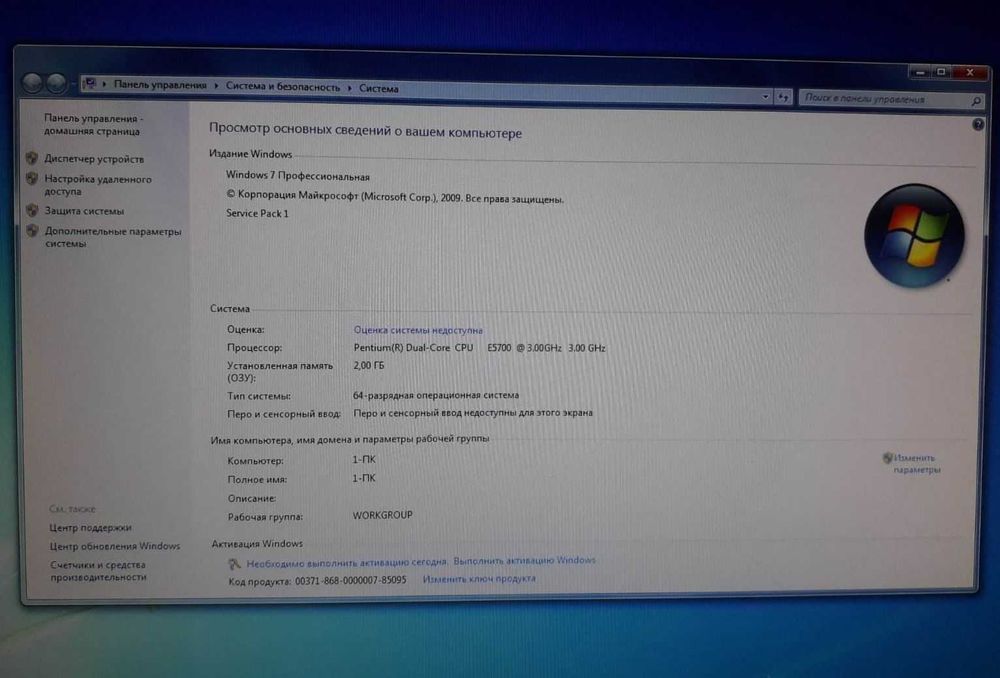Viewport: 1000px width, 678px height.
Task: Select the Система breadcrumb
Action: pyautogui.click(x=378, y=89)
